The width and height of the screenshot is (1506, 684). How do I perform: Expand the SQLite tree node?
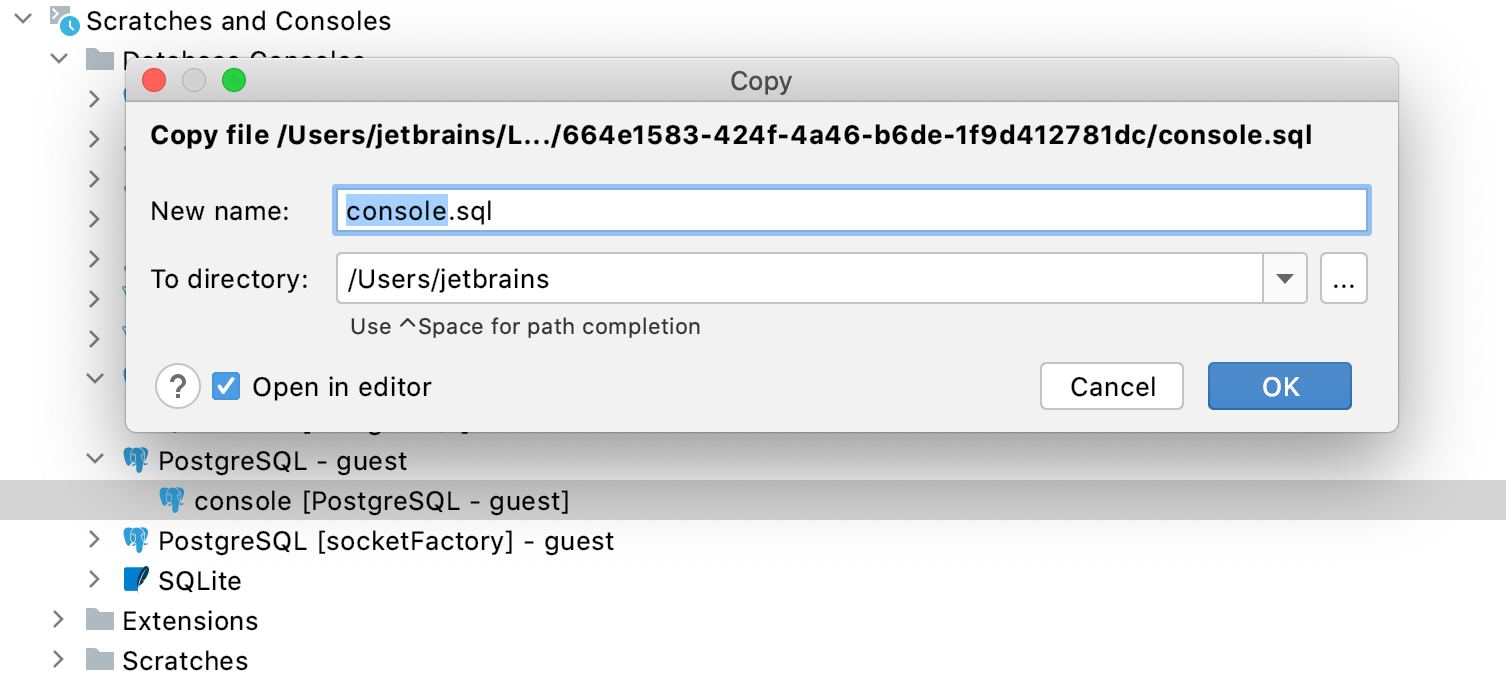pos(93,580)
